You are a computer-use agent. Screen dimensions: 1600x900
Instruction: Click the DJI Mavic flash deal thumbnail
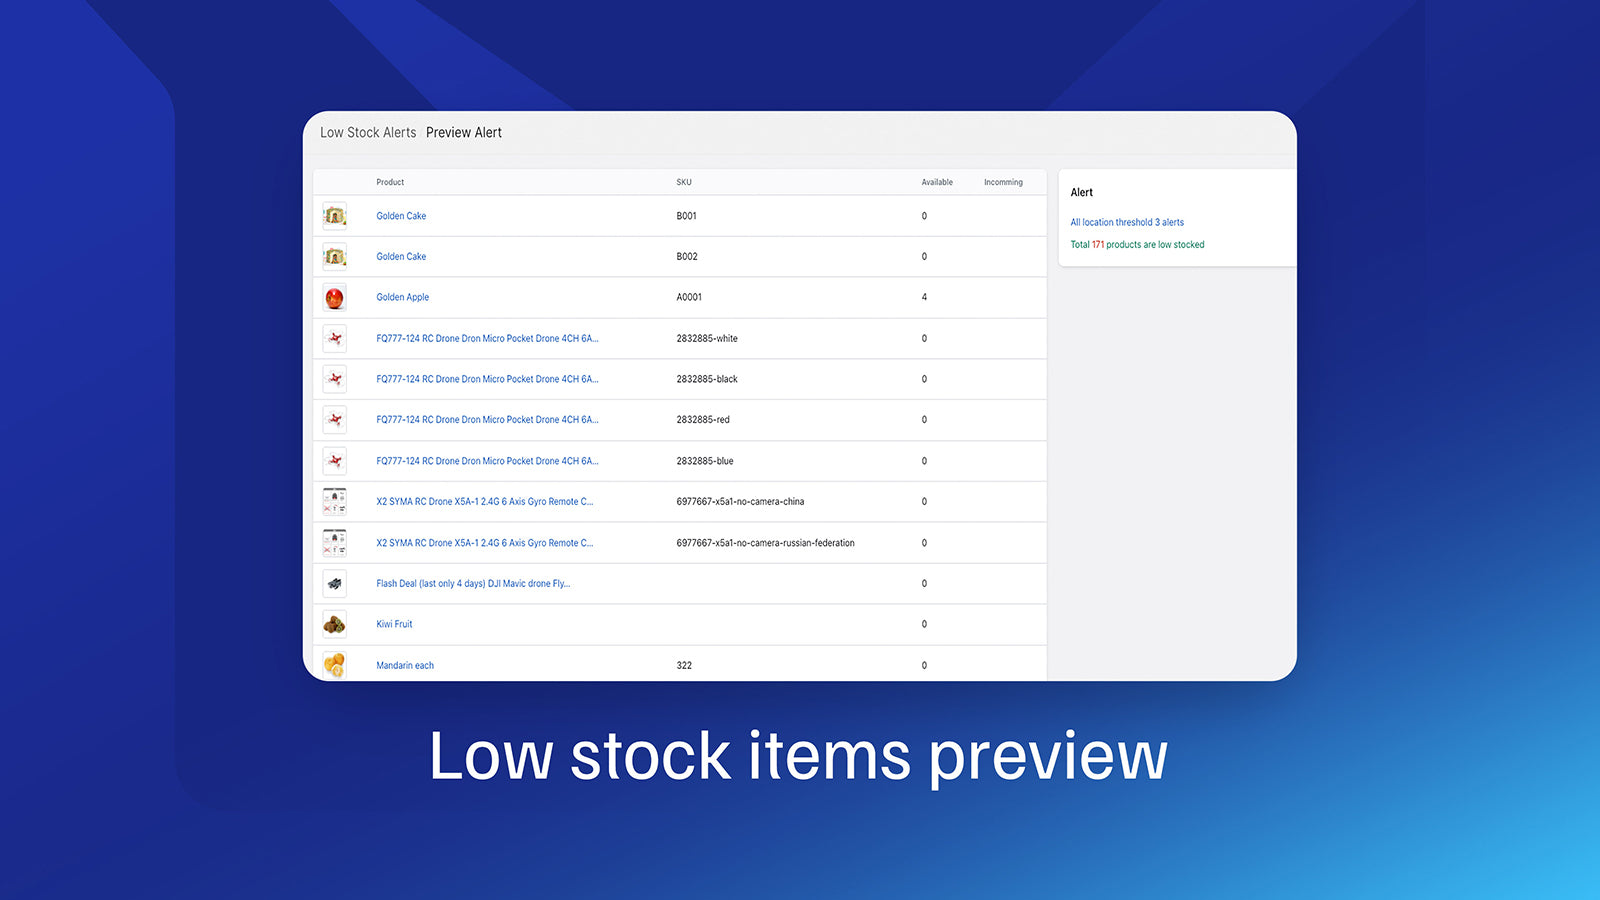[334, 583]
